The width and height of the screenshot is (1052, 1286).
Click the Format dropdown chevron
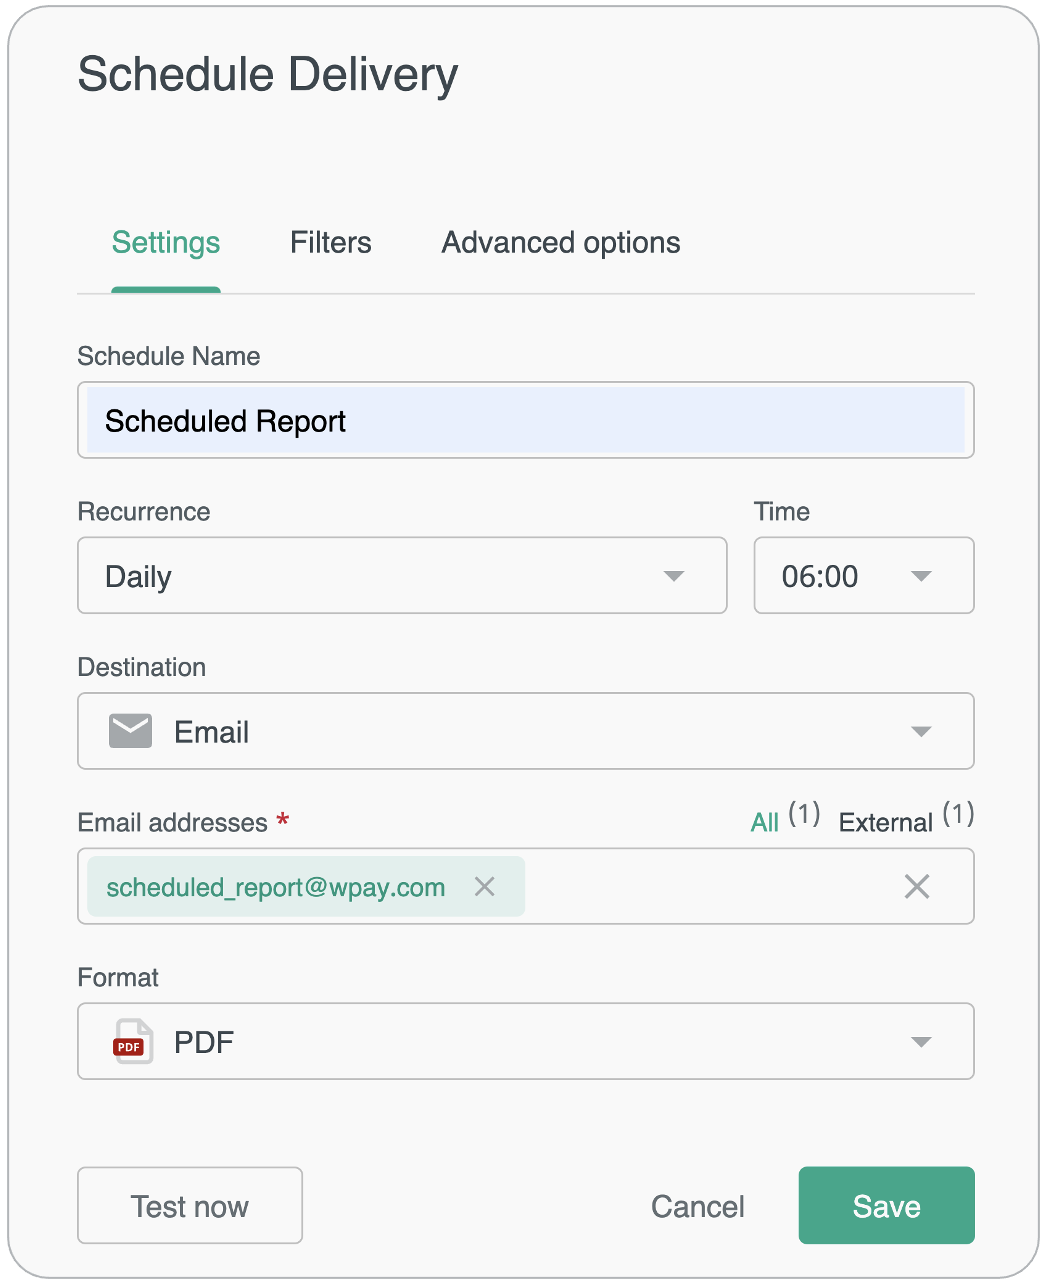tap(921, 1041)
